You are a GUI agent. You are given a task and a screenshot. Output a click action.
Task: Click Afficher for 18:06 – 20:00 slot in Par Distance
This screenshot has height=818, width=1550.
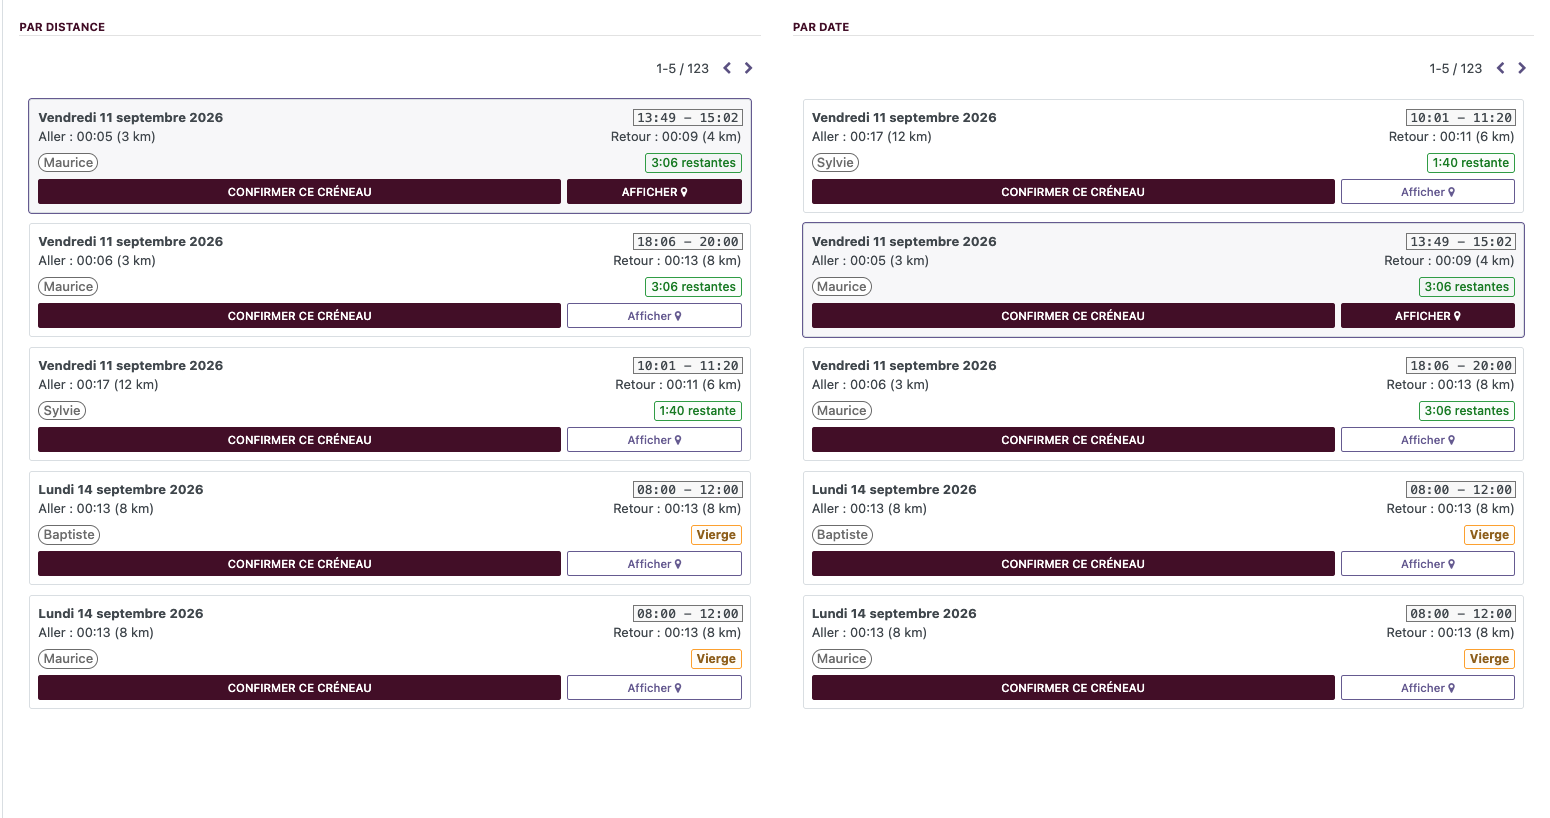[654, 316]
